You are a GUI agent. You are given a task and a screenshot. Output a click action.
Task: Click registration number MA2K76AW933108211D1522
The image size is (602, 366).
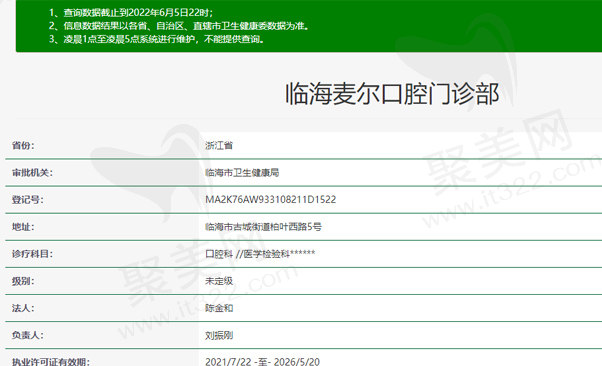pyautogui.click(x=271, y=200)
